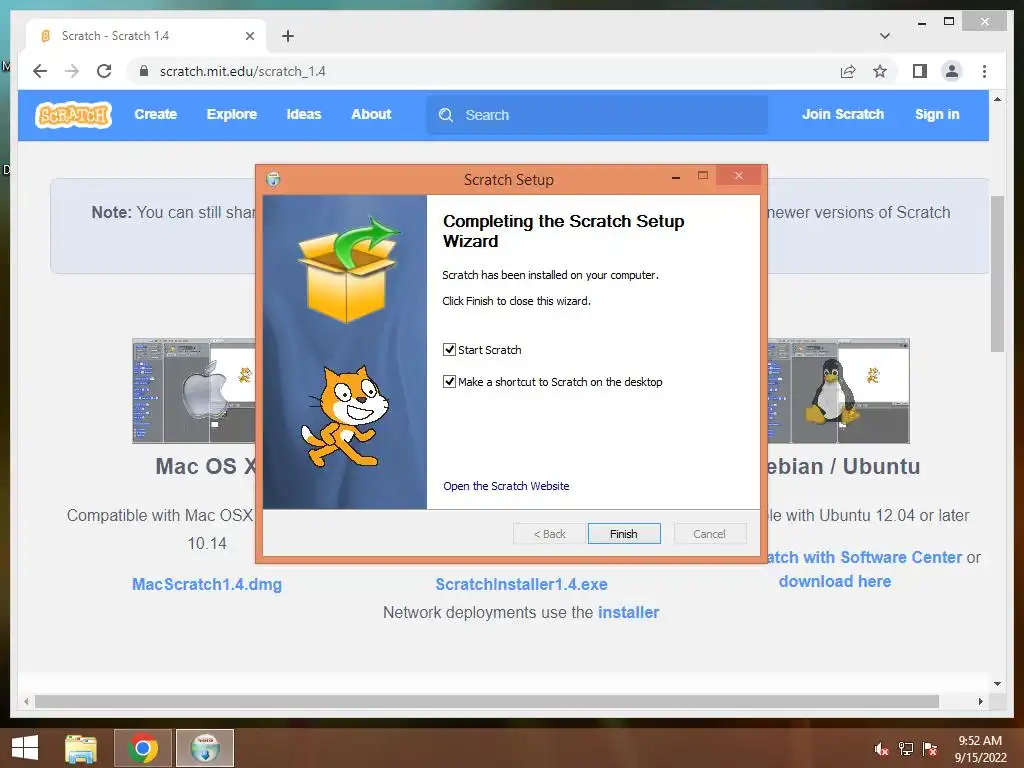Click the Scratch Setup title bar icon
This screenshot has height=768, width=1024.
(x=273, y=179)
